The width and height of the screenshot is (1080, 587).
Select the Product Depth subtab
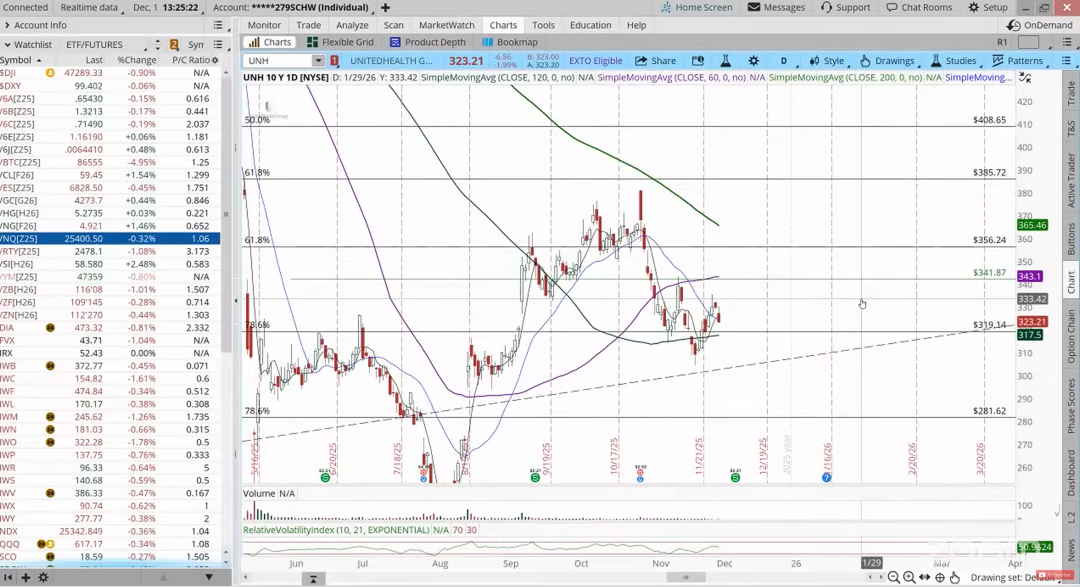(x=427, y=42)
